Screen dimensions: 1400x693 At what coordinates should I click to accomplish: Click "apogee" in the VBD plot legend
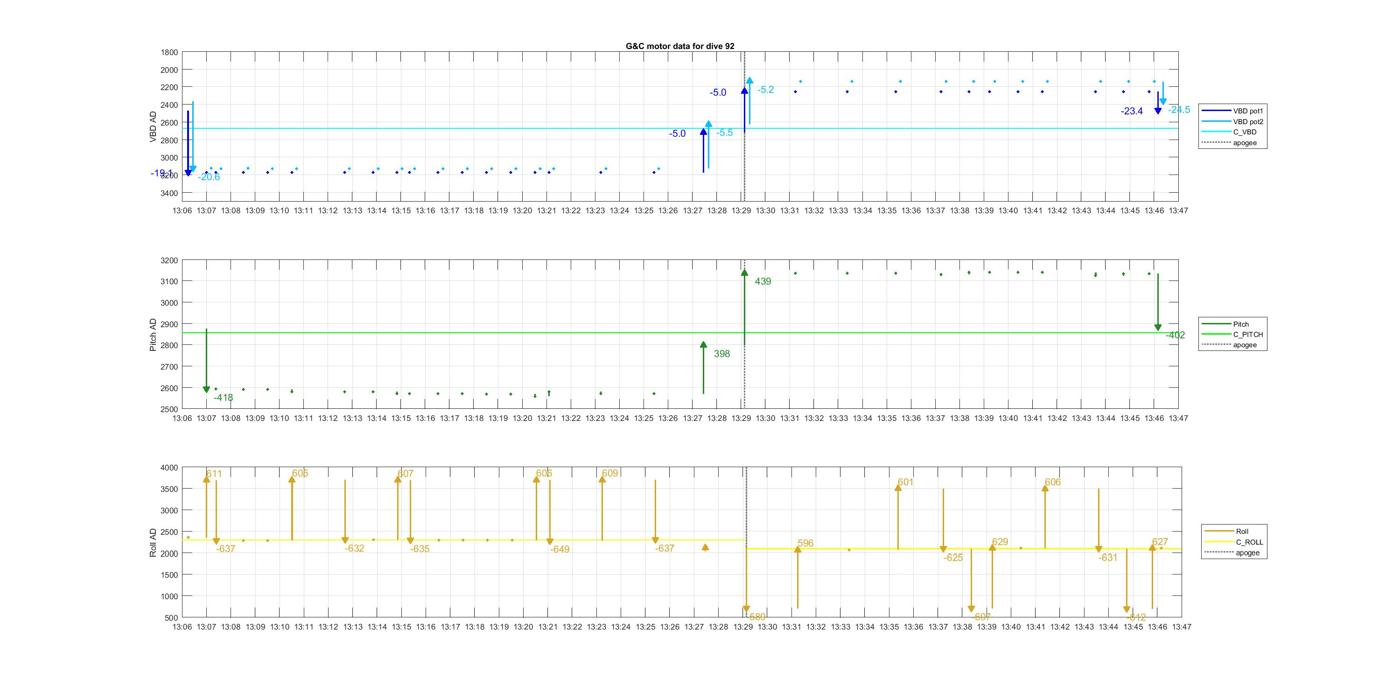pyautogui.click(x=1228, y=143)
